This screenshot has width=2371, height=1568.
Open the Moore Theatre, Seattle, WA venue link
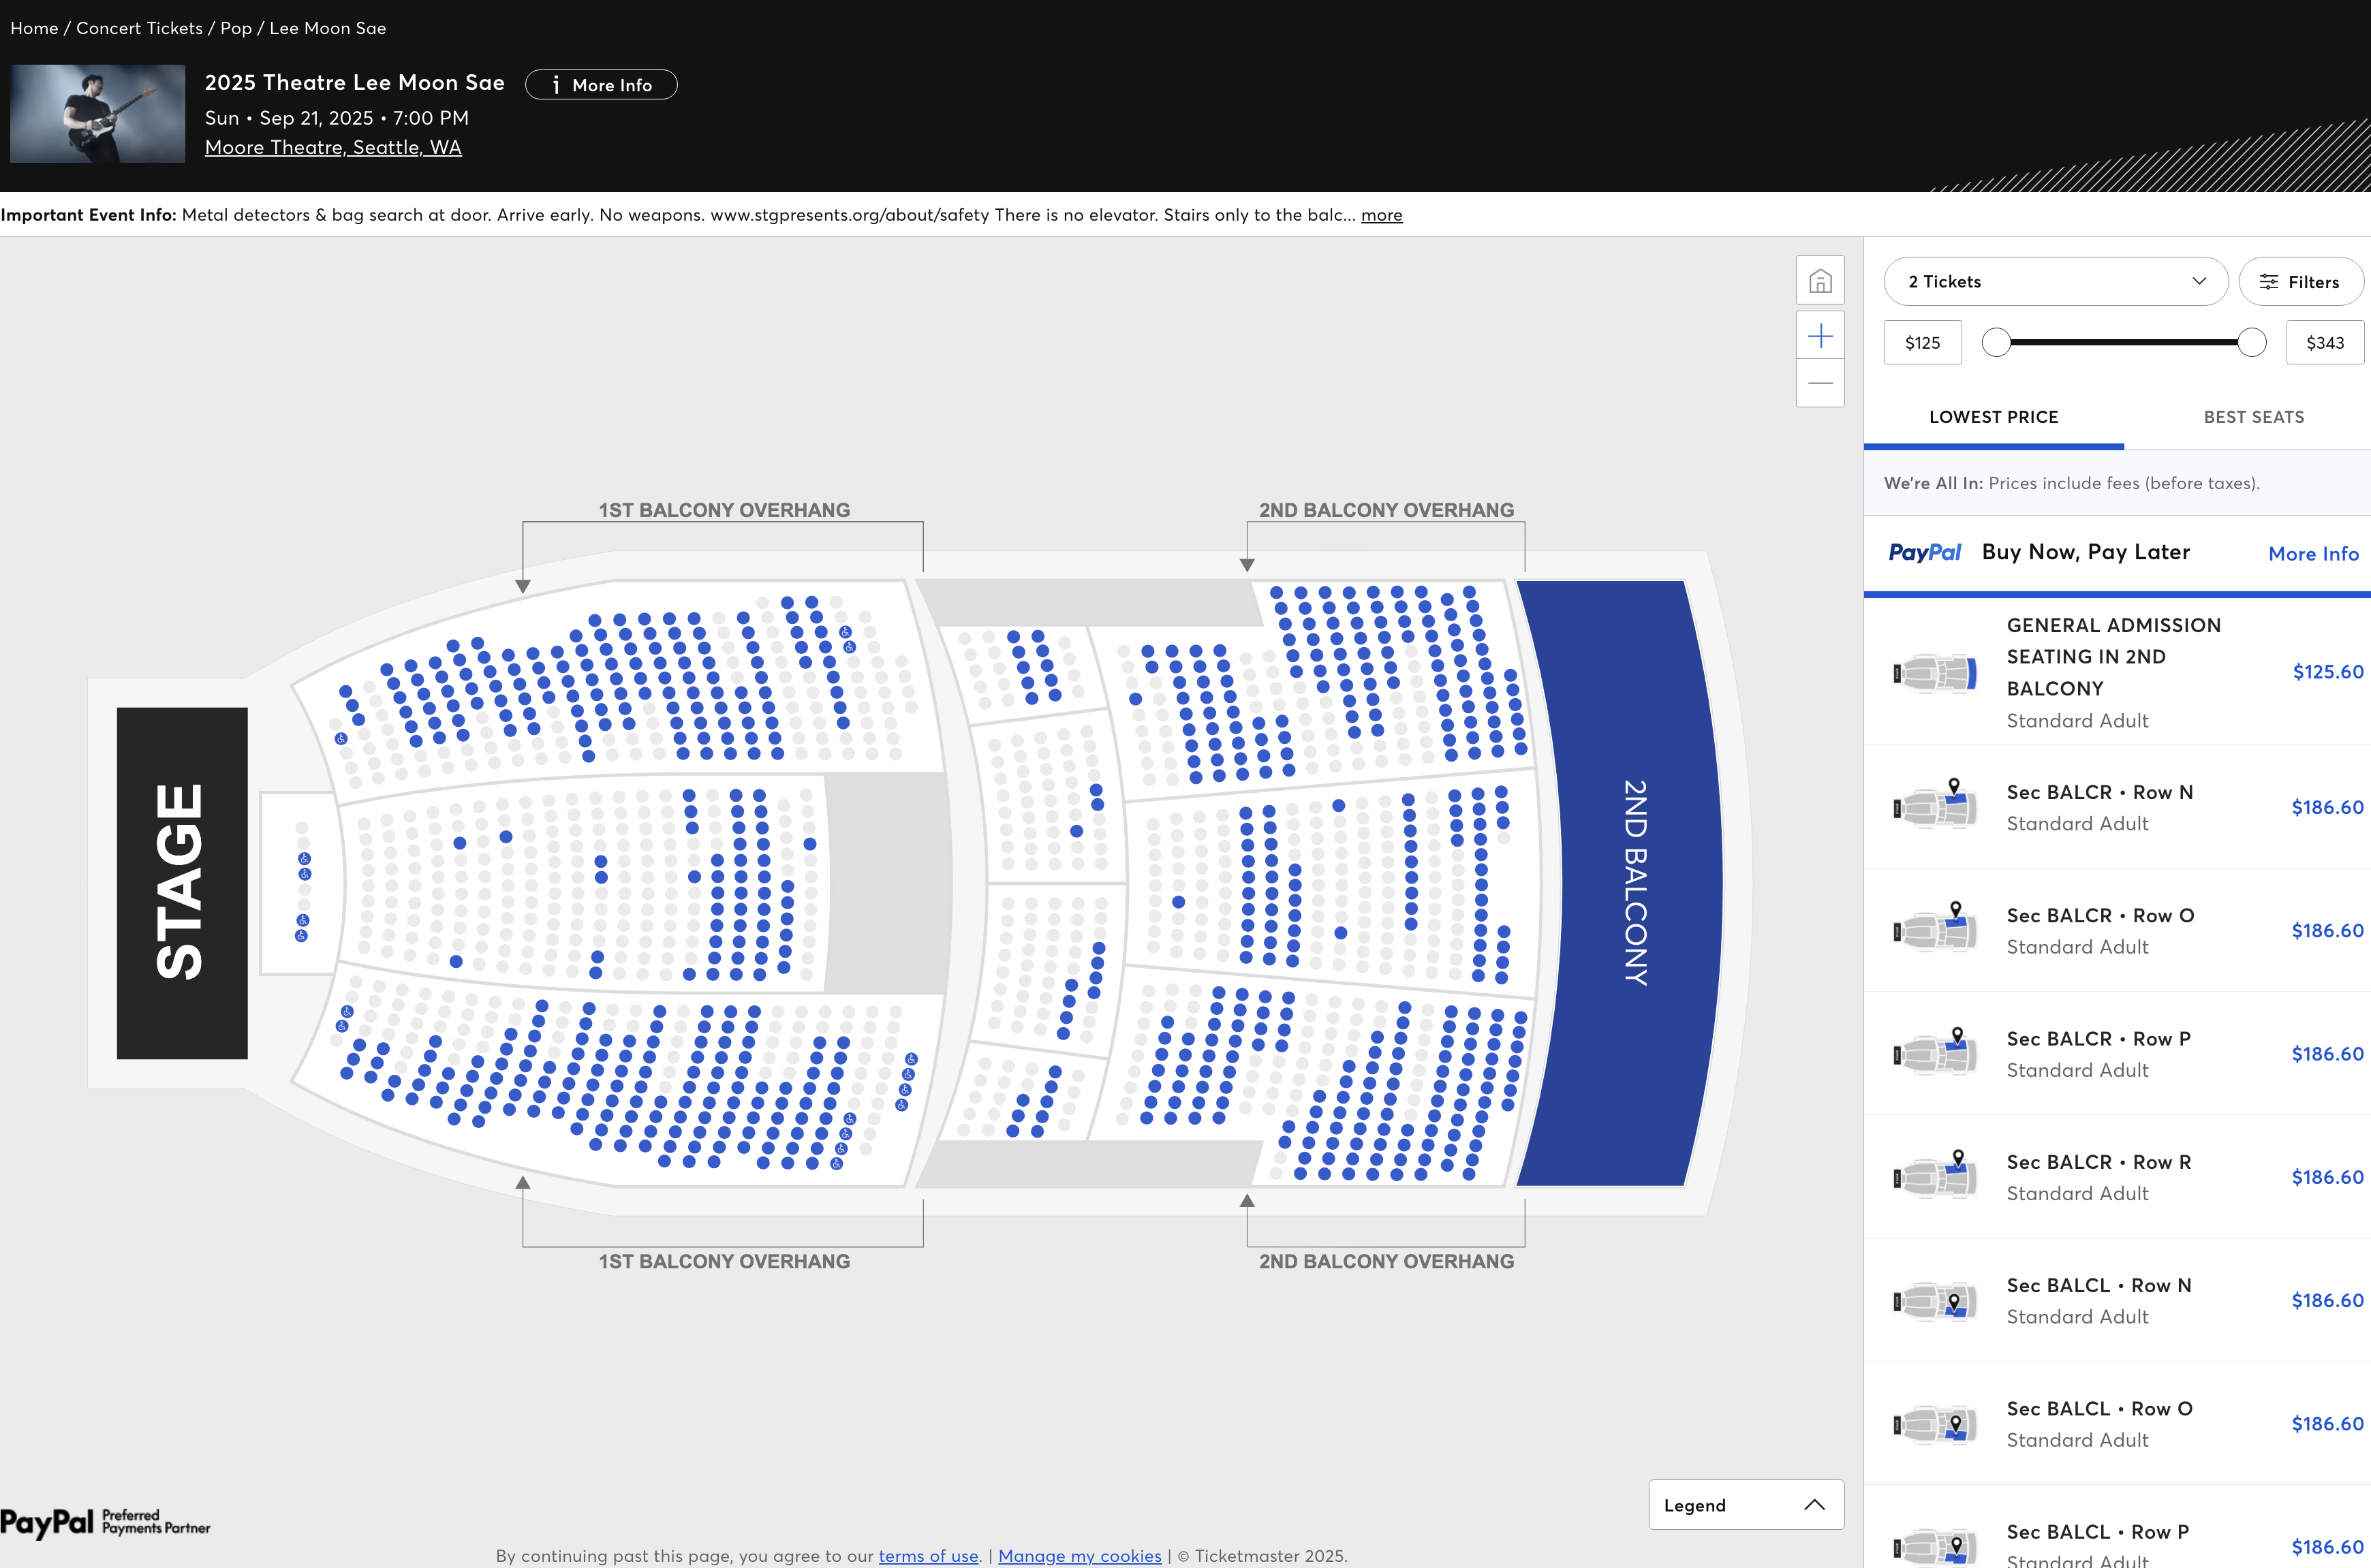click(x=333, y=147)
